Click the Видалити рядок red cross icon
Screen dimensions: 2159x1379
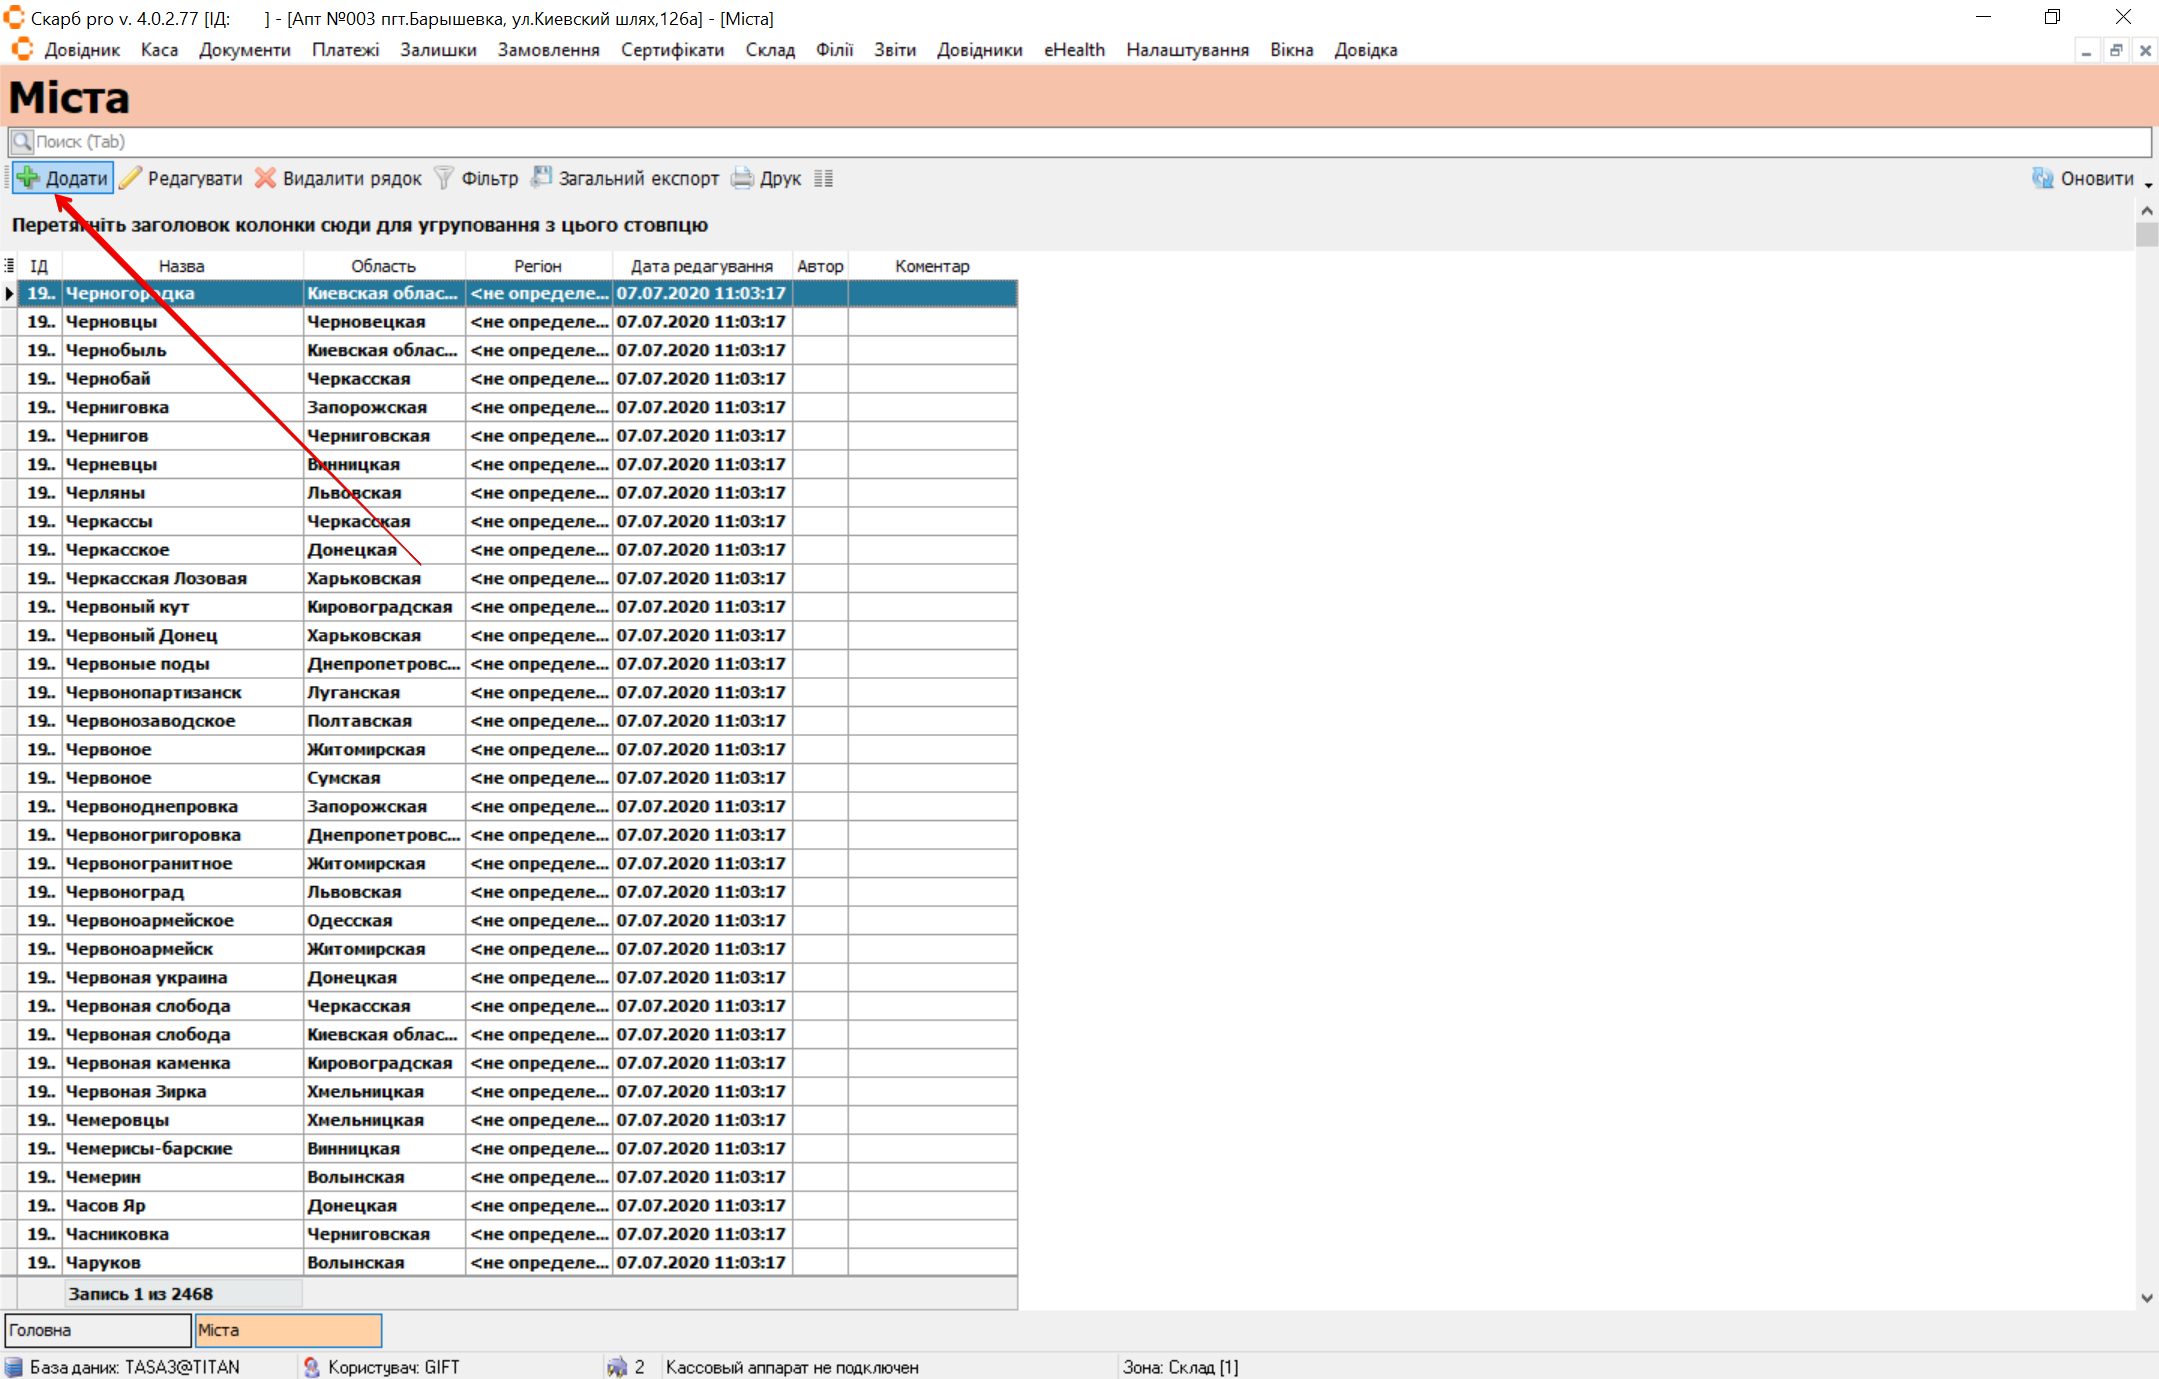pos(265,178)
